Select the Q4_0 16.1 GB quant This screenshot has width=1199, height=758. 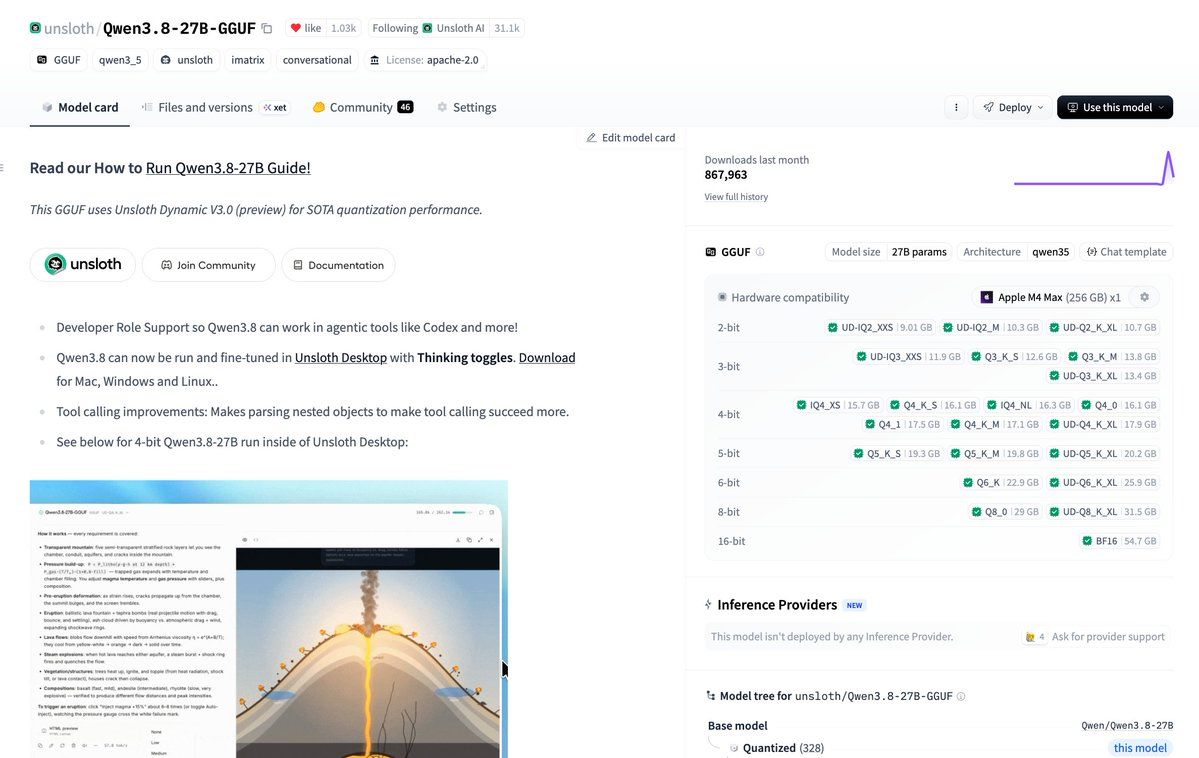pyautogui.click(x=1119, y=405)
